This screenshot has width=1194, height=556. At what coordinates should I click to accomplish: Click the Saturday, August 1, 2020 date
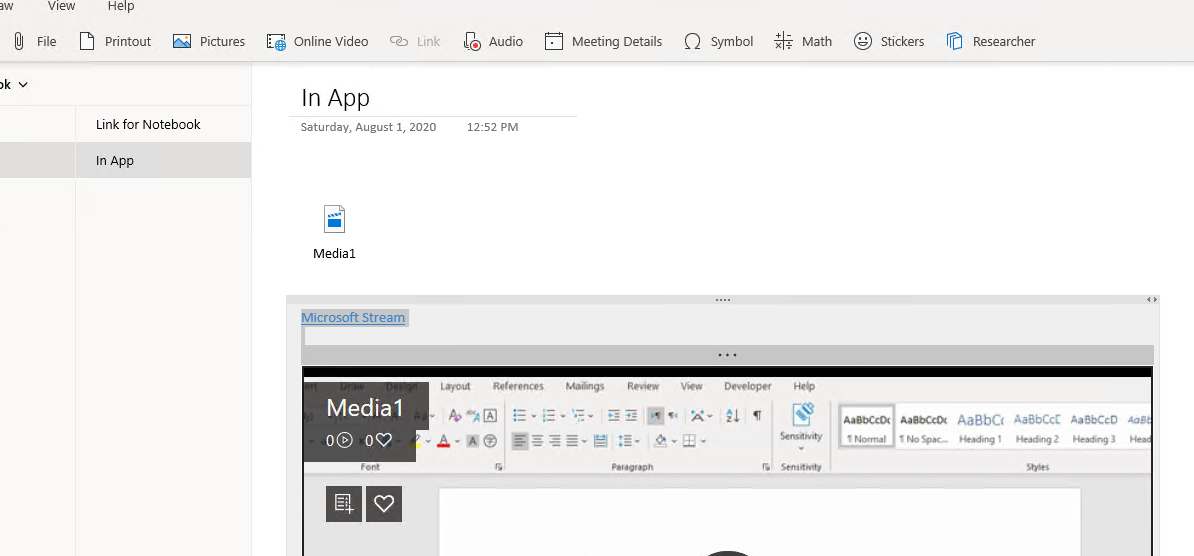[369, 127]
